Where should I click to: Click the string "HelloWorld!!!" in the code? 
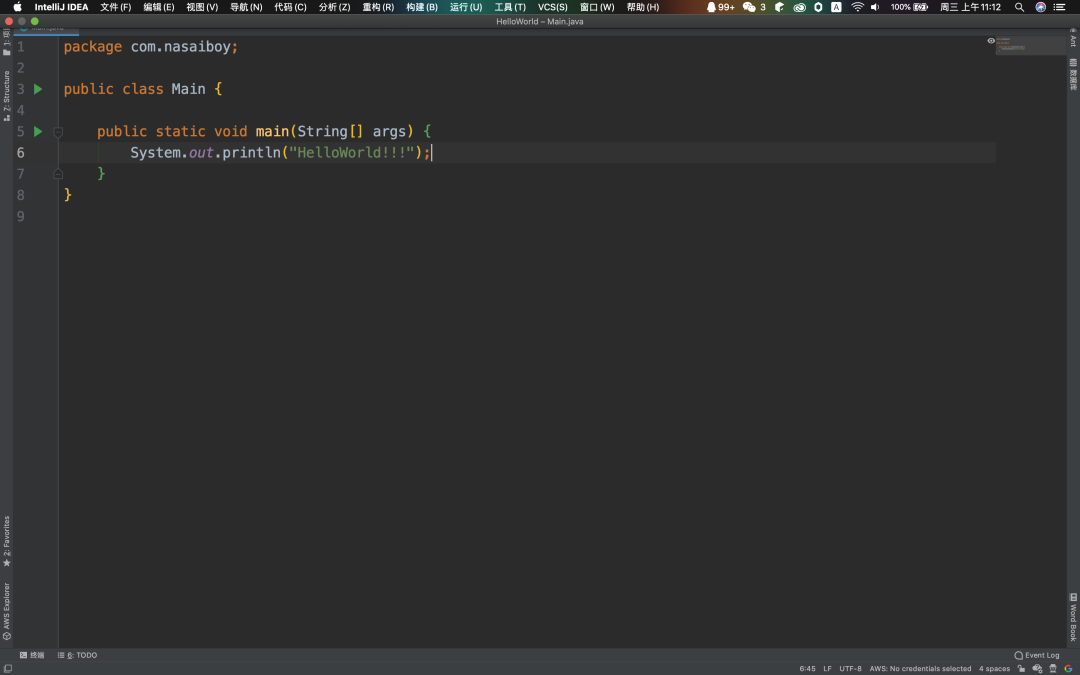pyautogui.click(x=351, y=152)
